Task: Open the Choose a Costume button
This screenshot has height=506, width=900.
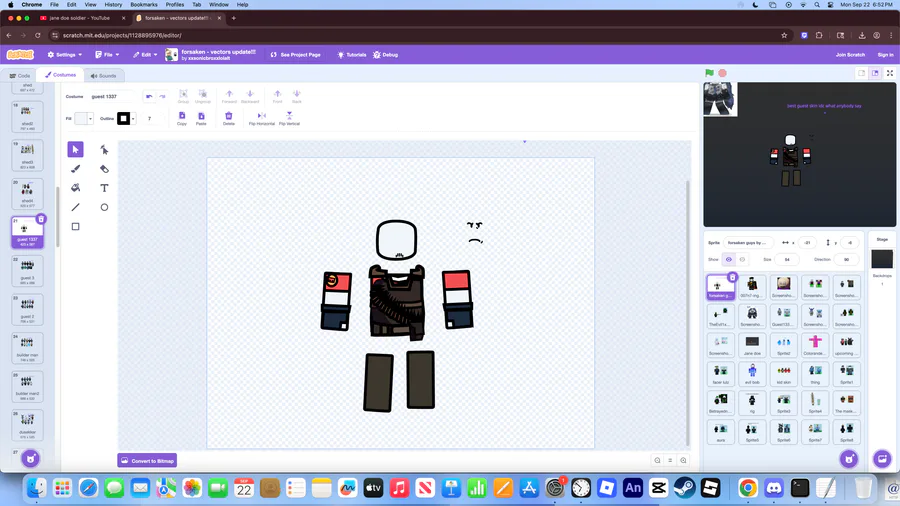Action: click(30, 458)
